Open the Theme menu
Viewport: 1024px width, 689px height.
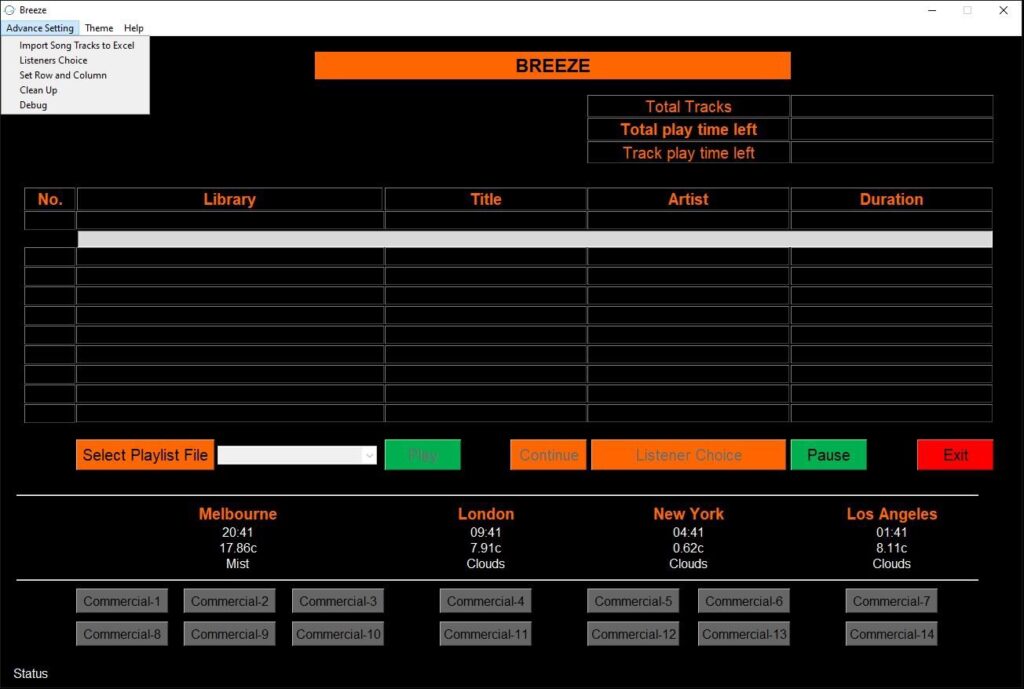[x=99, y=28]
